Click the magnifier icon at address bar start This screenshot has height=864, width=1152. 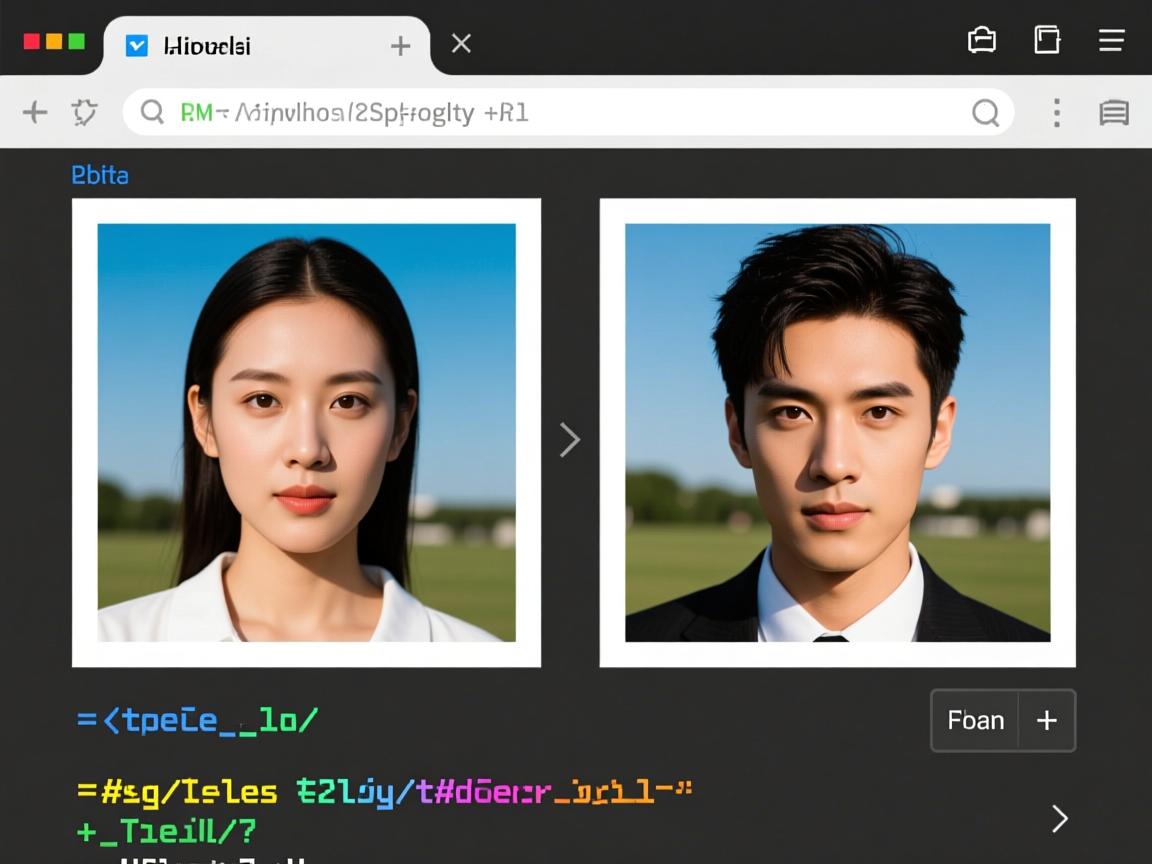pos(152,112)
